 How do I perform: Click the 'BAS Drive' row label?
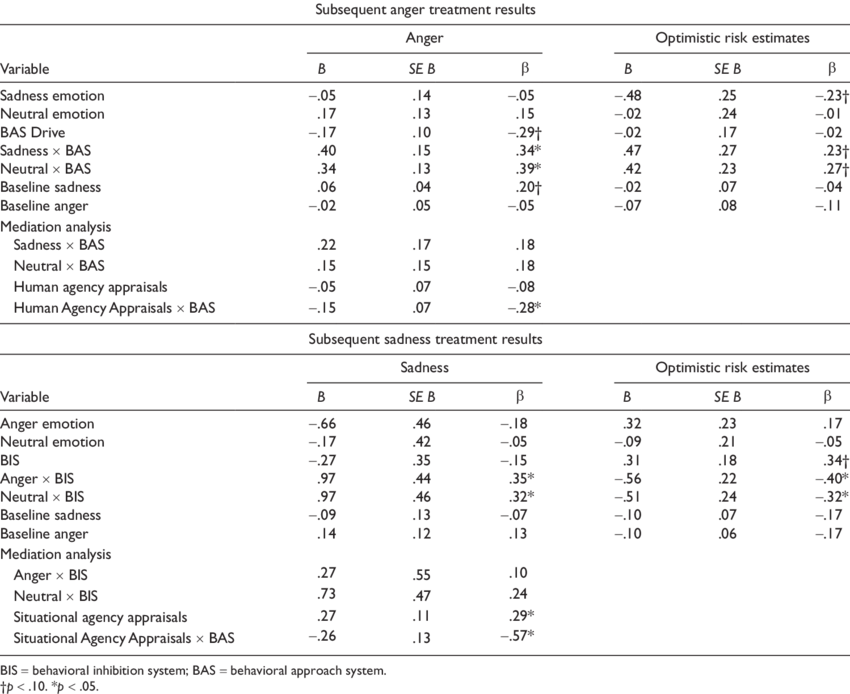(x=33, y=133)
